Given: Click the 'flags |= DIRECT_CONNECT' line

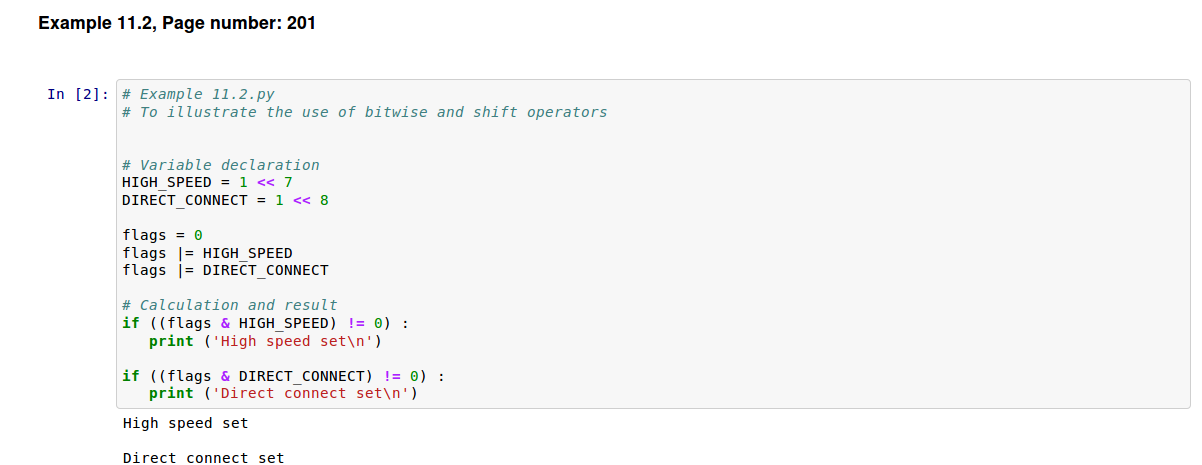Looking at the screenshot, I should click(x=225, y=270).
